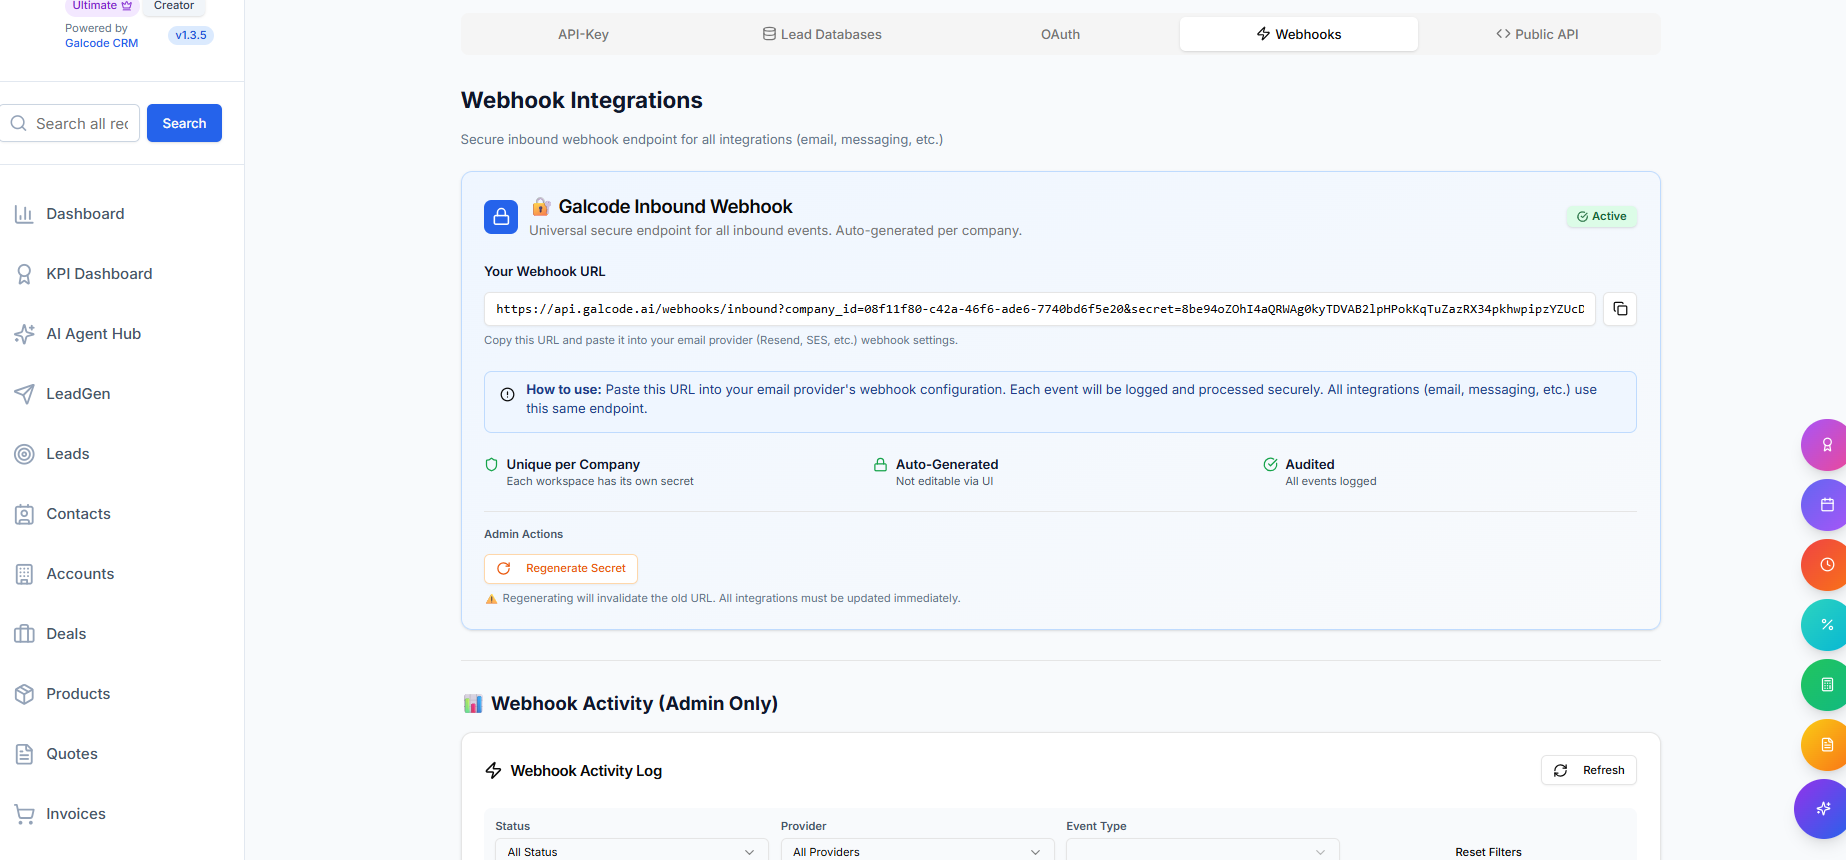Click the teal floating percent button
Image resolution: width=1846 pixels, height=860 pixels.
pyautogui.click(x=1825, y=625)
